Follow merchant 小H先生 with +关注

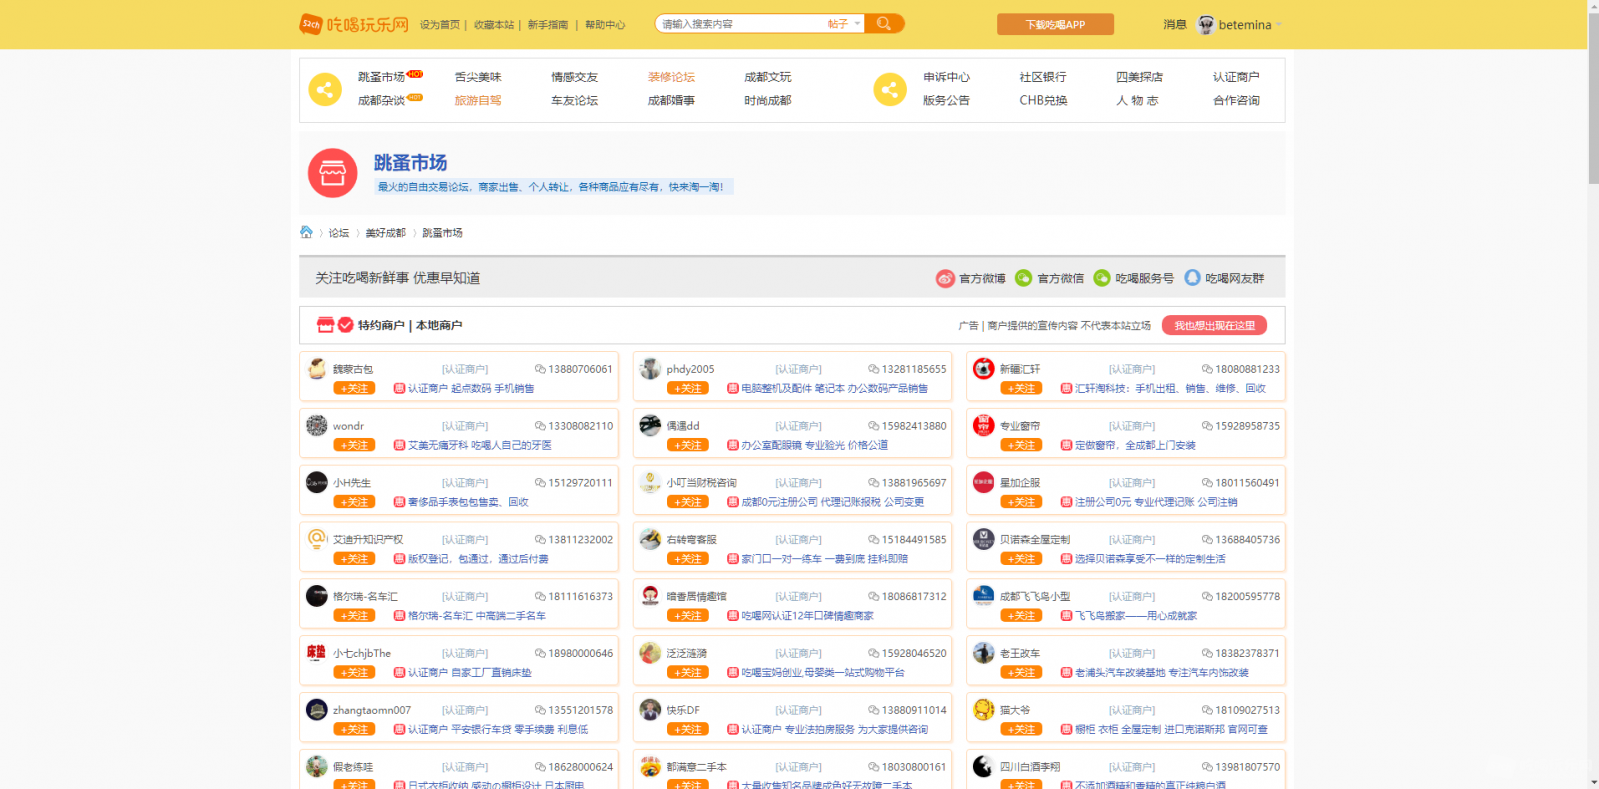point(354,502)
